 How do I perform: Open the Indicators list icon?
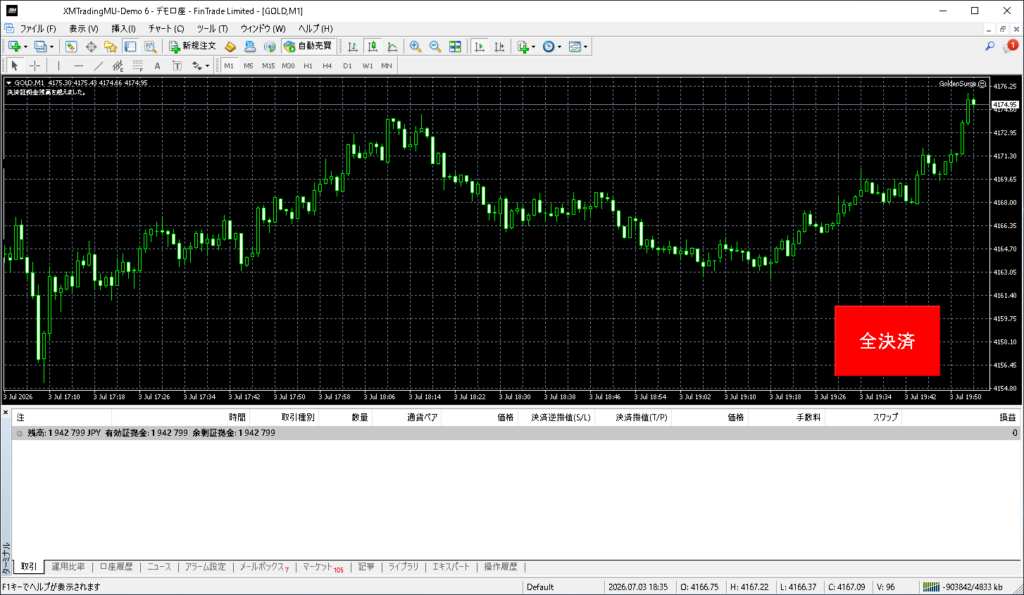coord(522,46)
